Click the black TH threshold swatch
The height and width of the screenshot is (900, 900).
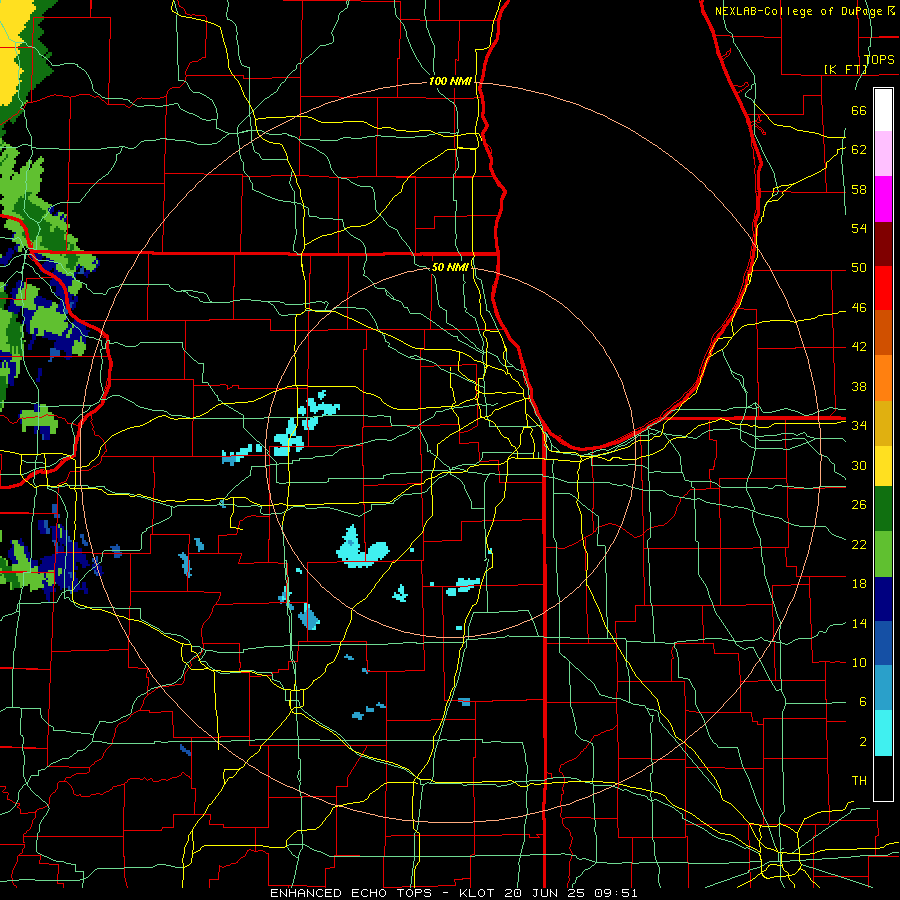point(883,778)
